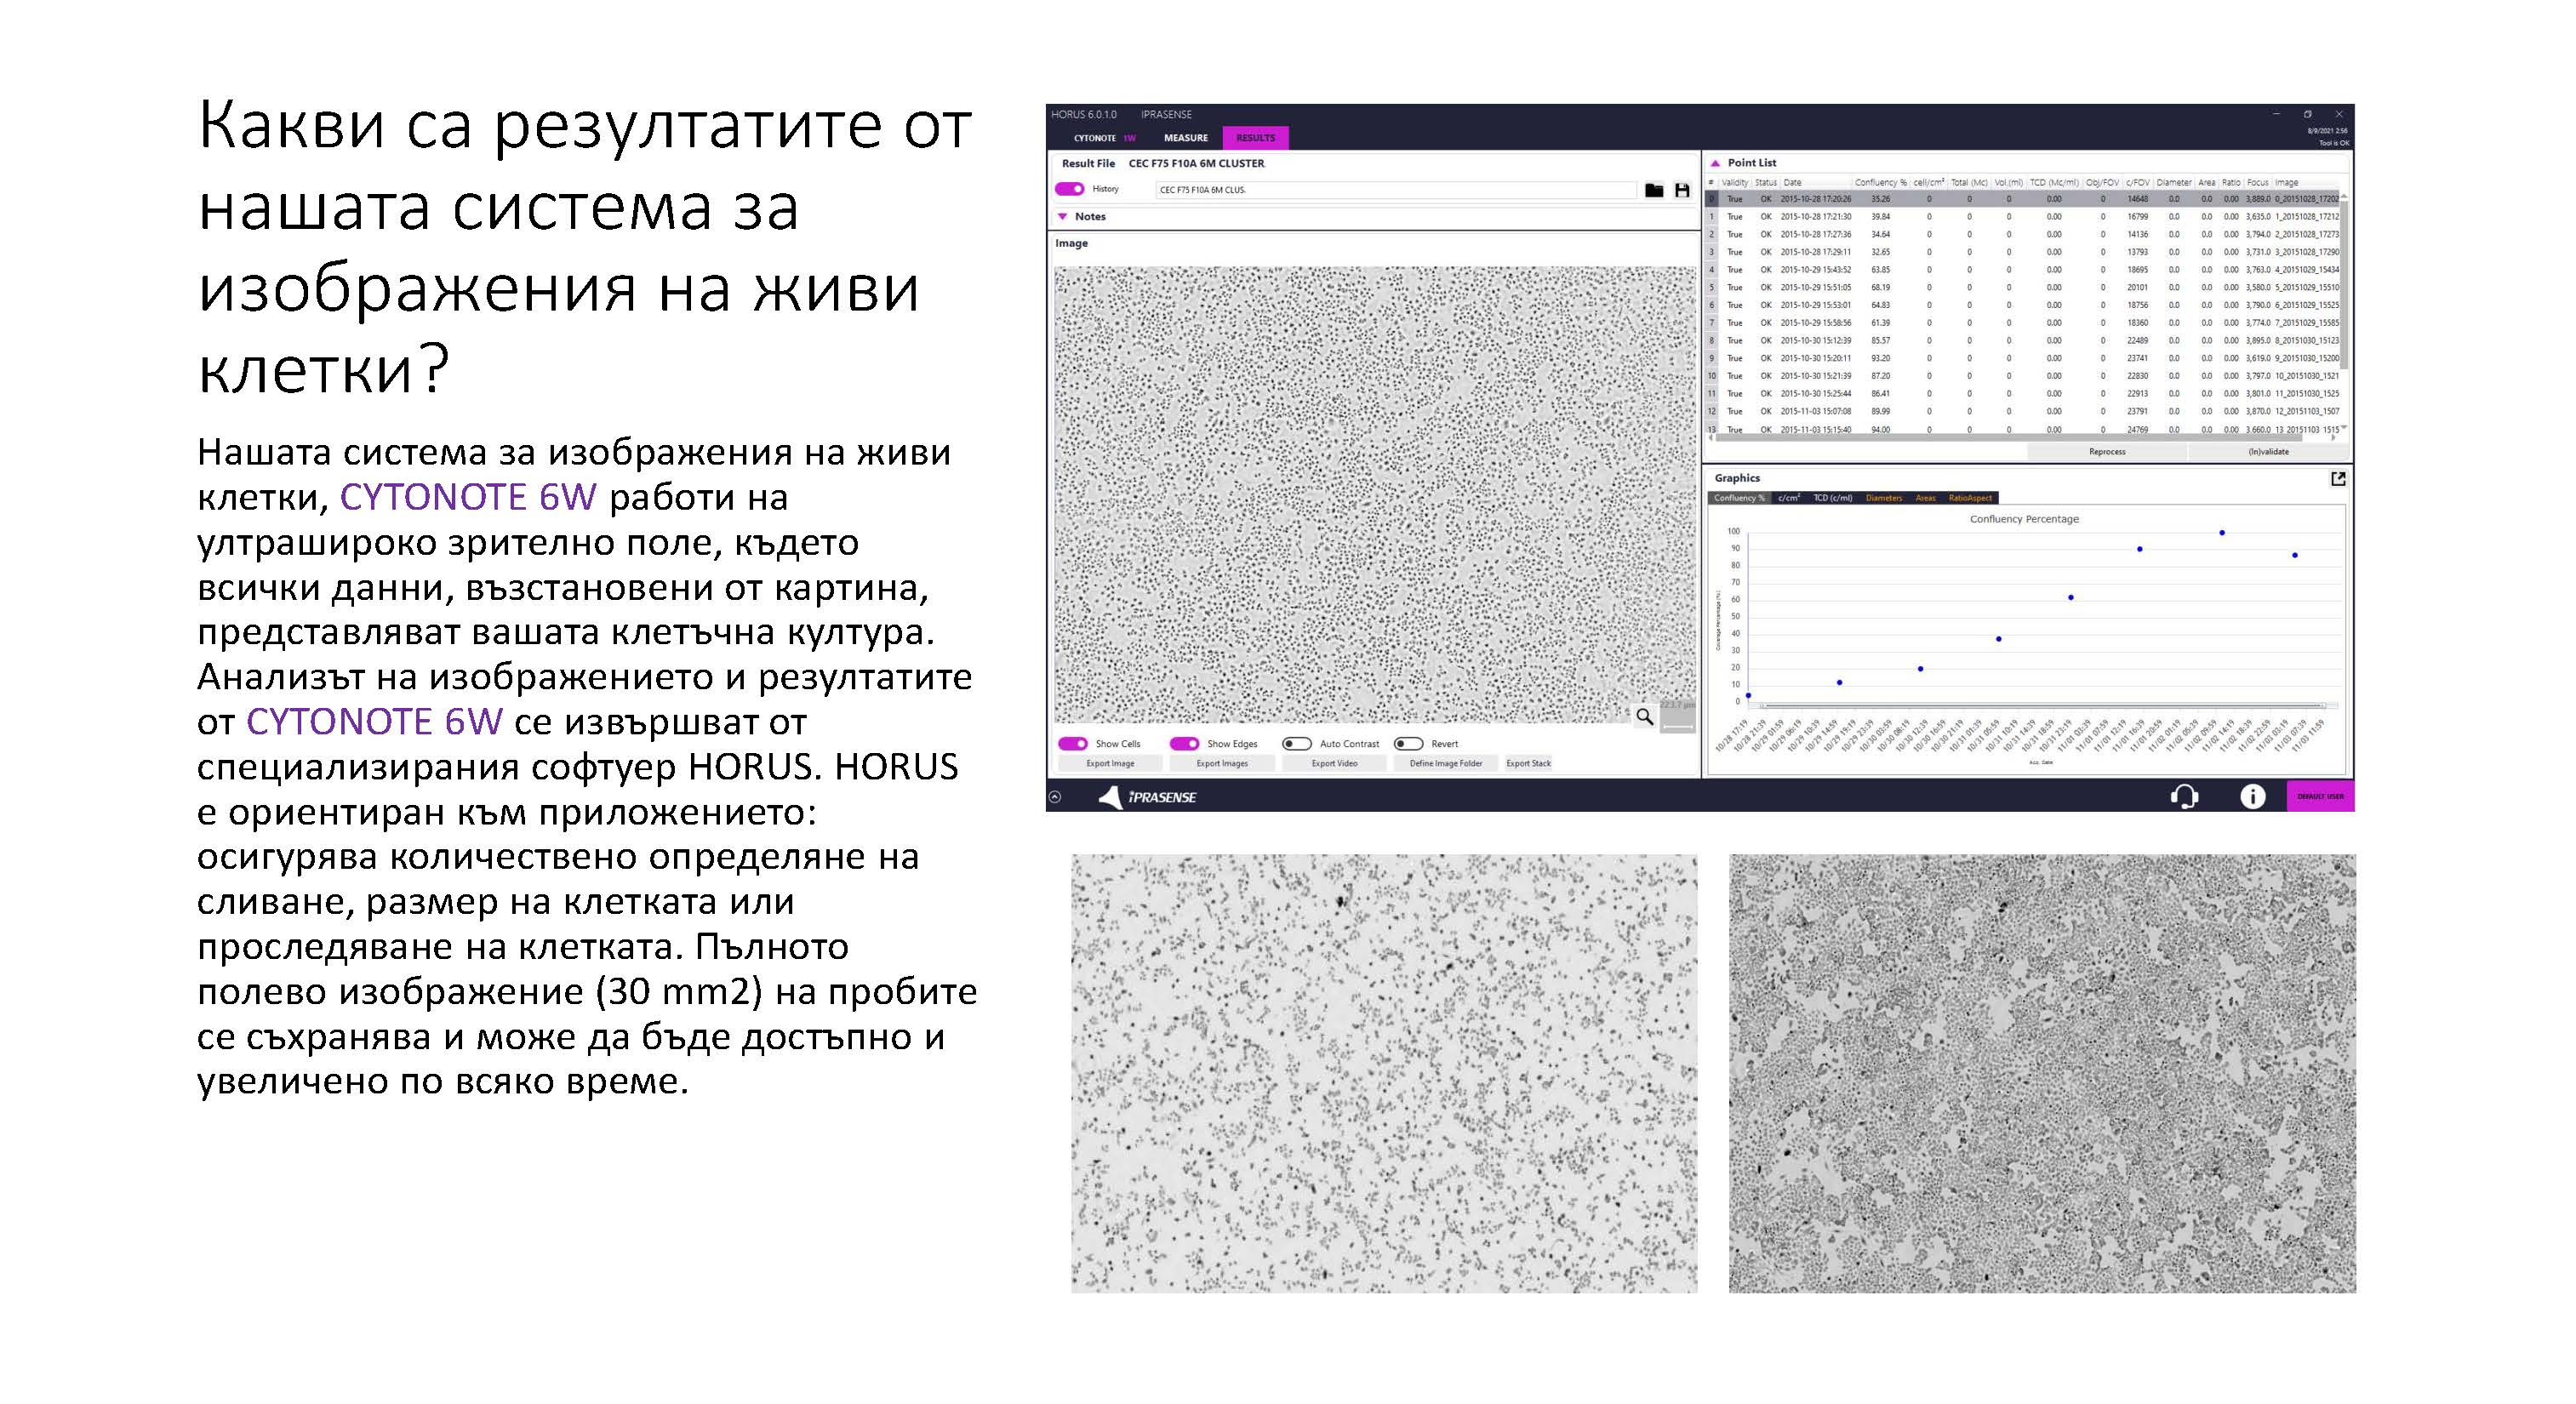Click confluency value 93.20 in row 9

click(1881, 359)
